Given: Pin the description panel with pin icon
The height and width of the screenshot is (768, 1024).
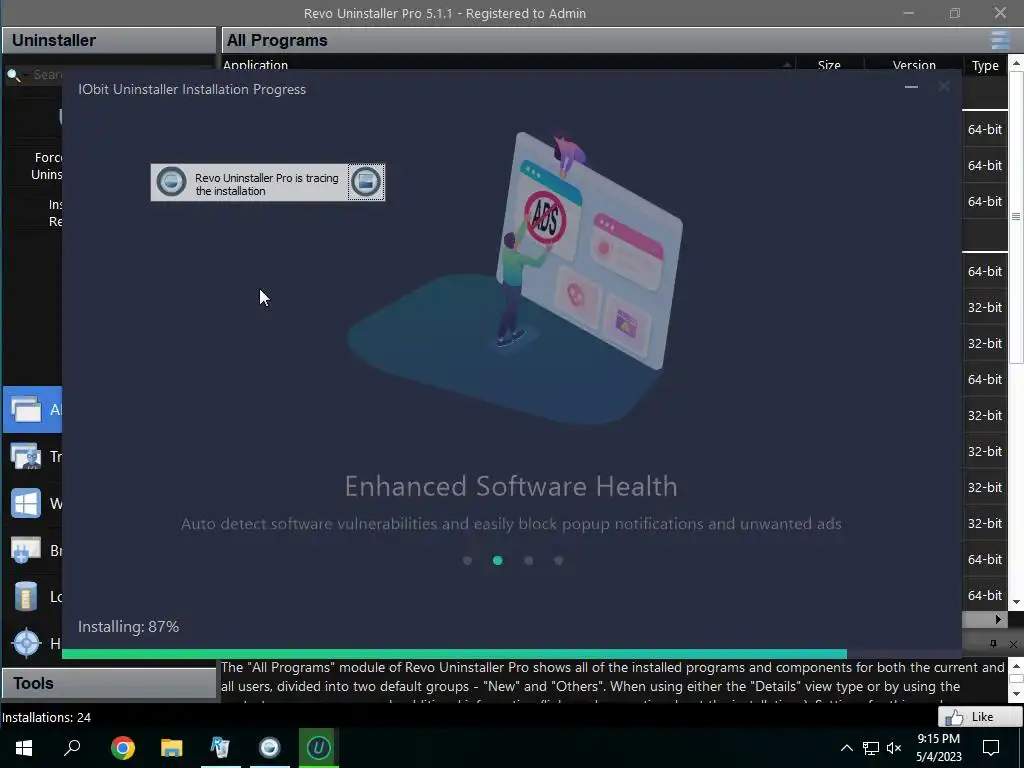Looking at the screenshot, I should pyautogui.click(x=993, y=644).
